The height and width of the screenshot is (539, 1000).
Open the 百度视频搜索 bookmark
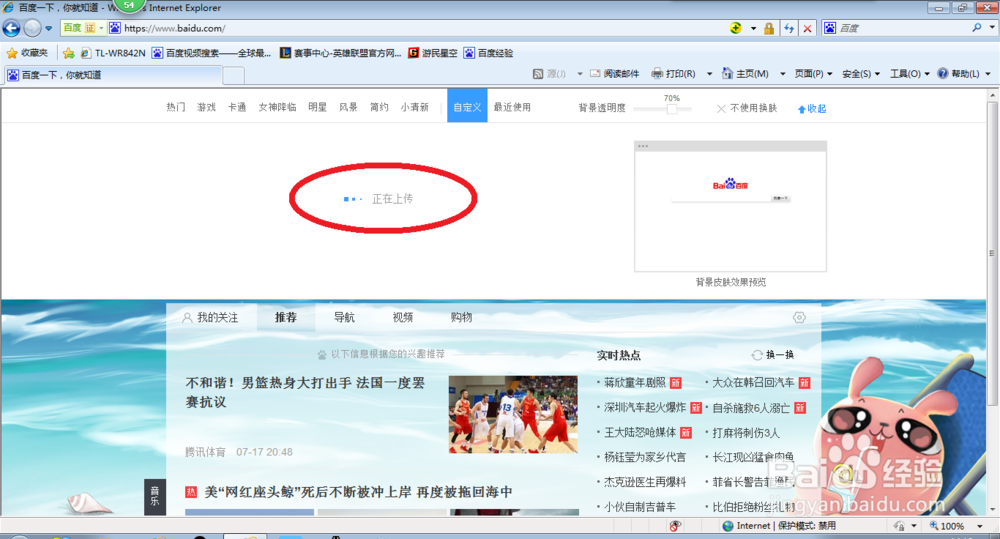click(211, 53)
